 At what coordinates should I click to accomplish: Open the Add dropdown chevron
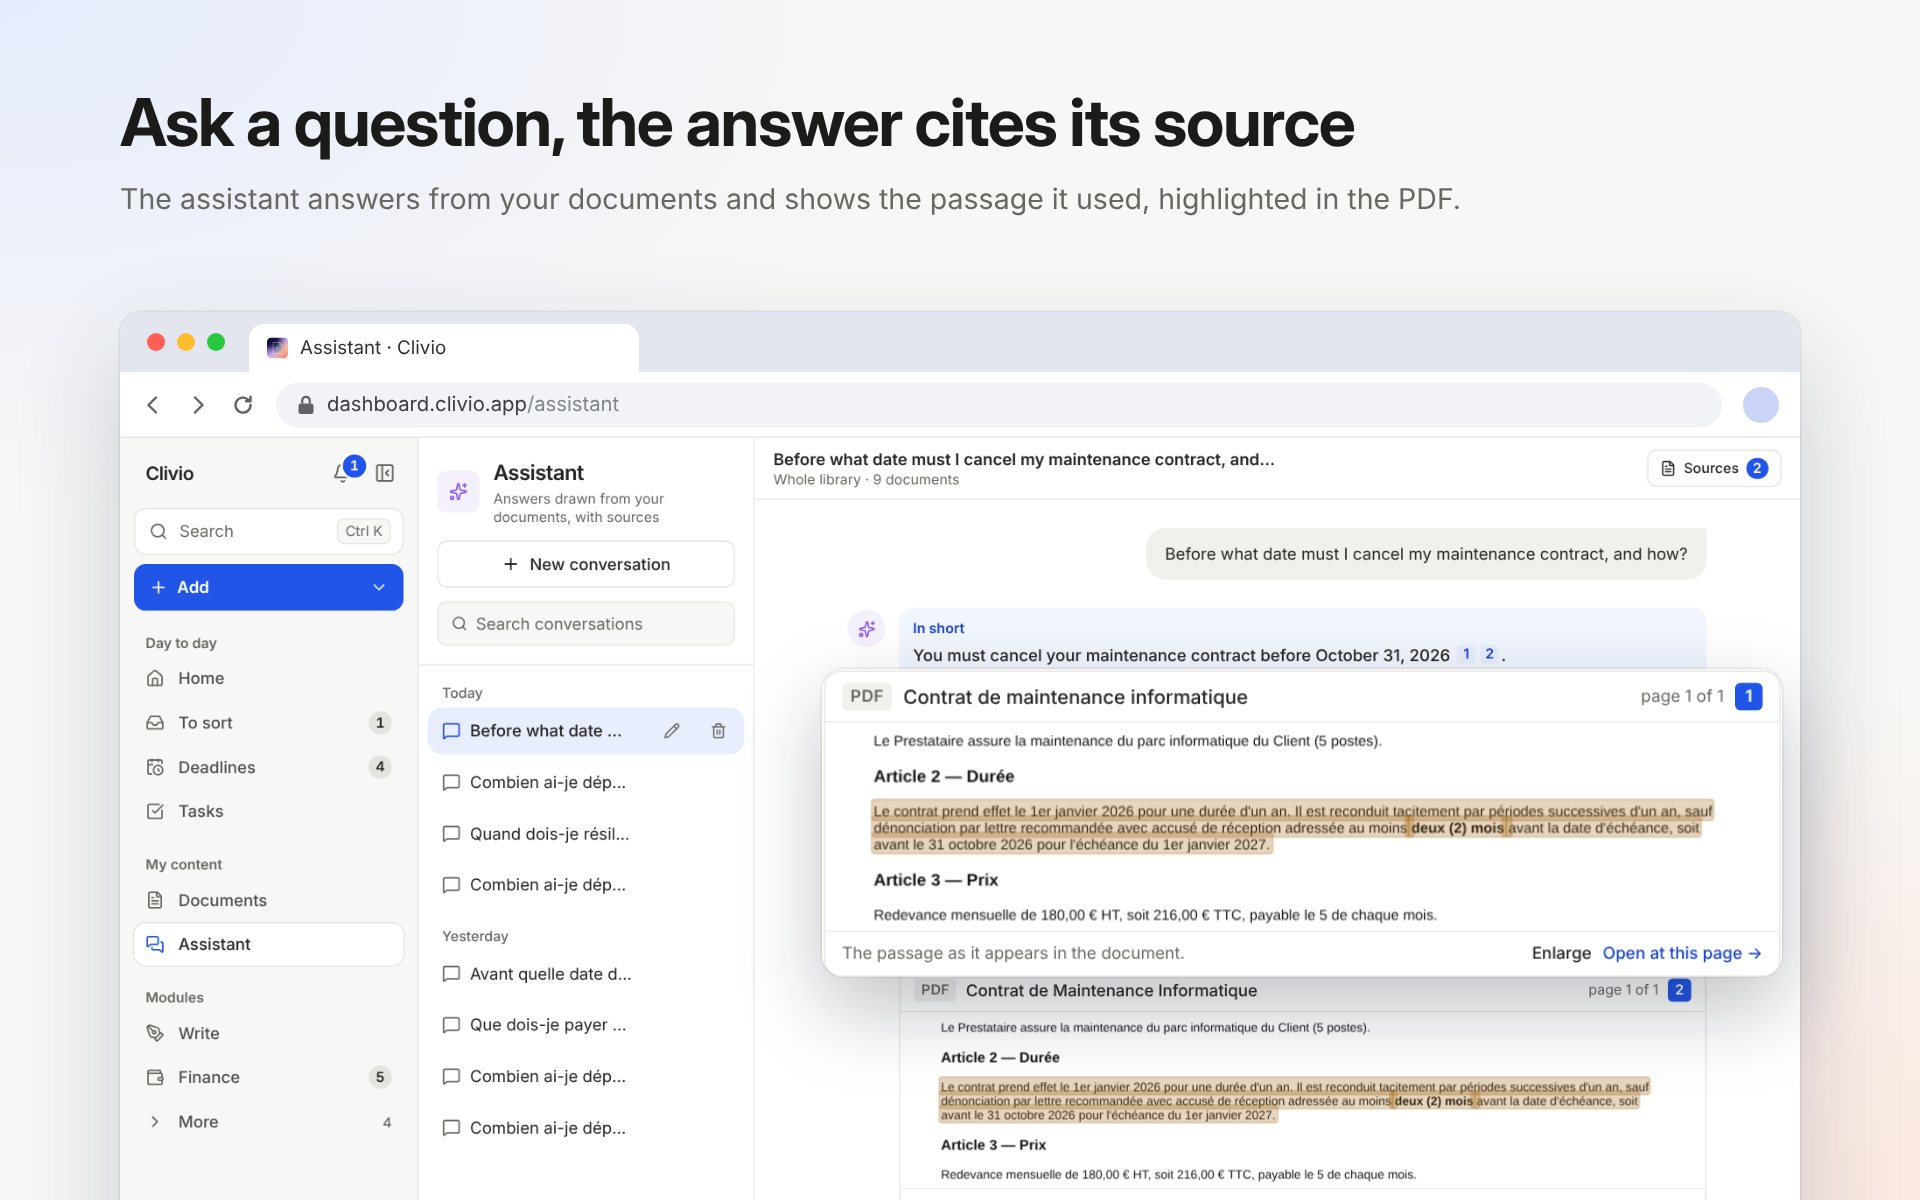379,587
